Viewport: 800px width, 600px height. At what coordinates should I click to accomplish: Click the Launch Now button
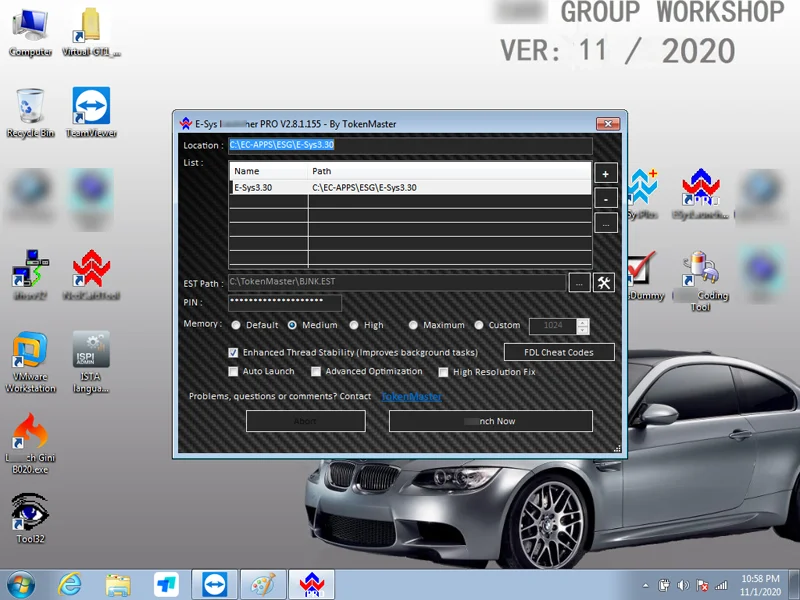(491, 421)
